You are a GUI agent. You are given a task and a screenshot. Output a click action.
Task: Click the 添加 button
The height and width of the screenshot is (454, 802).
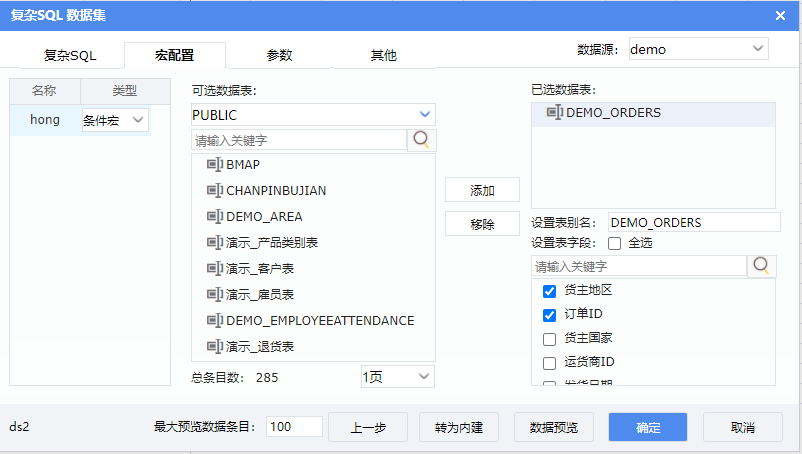(482, 191)
